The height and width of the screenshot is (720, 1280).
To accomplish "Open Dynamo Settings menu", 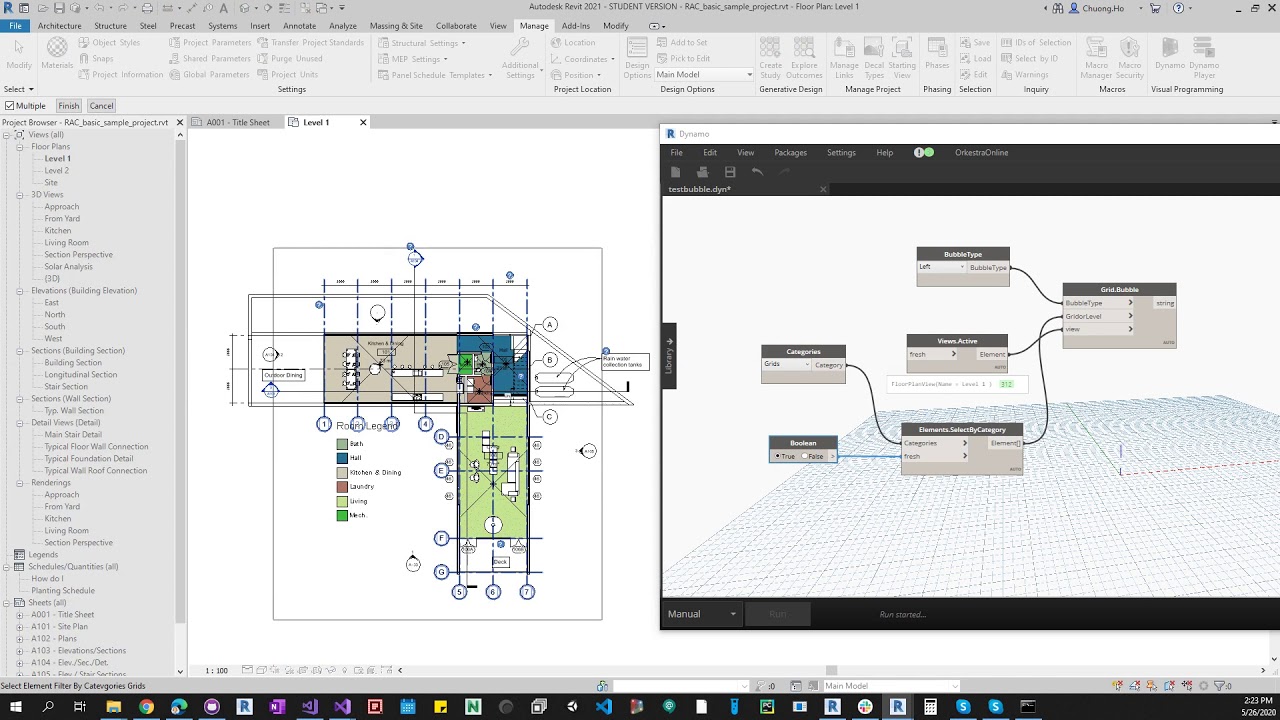I will pyautogui.click(x=841, y=153).
